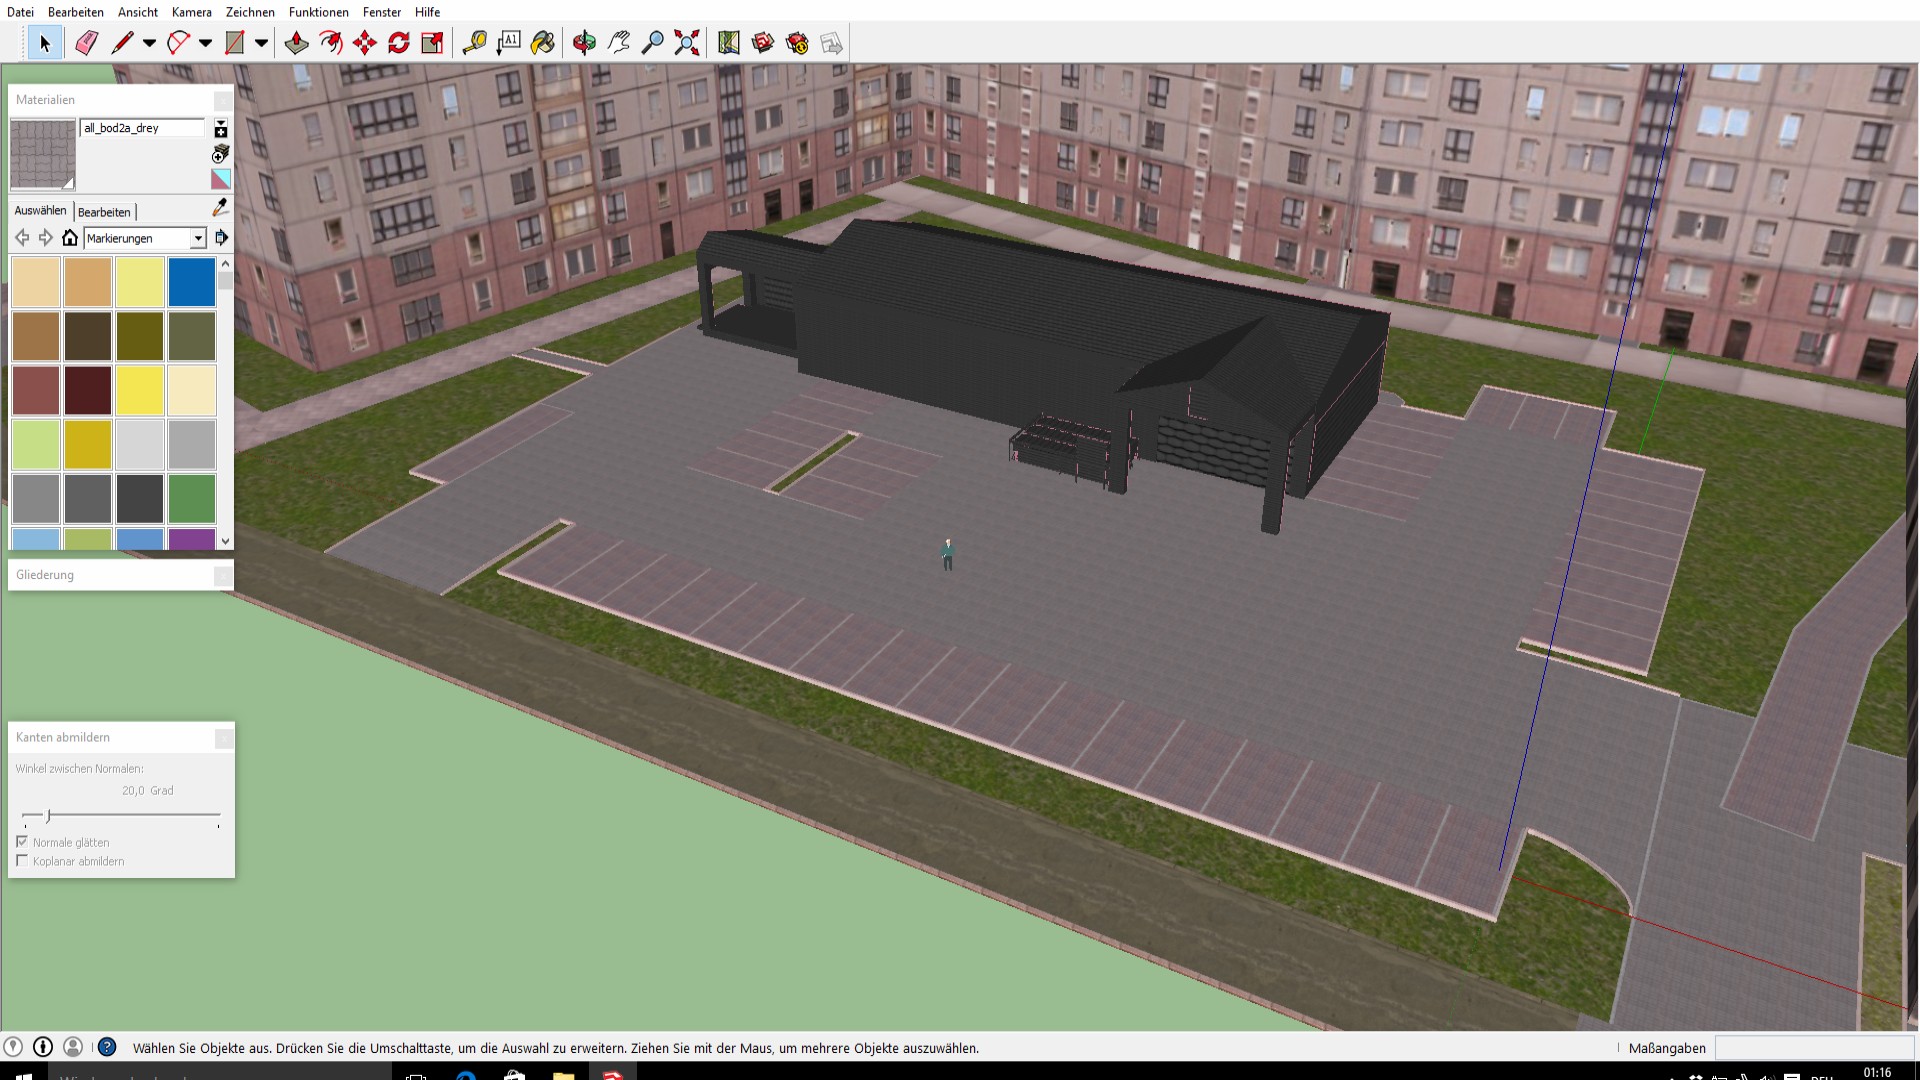This screenshot has height=1080, width=1920.
Task: Select the Orbit camera tool
Action: [x=585, y=43]
